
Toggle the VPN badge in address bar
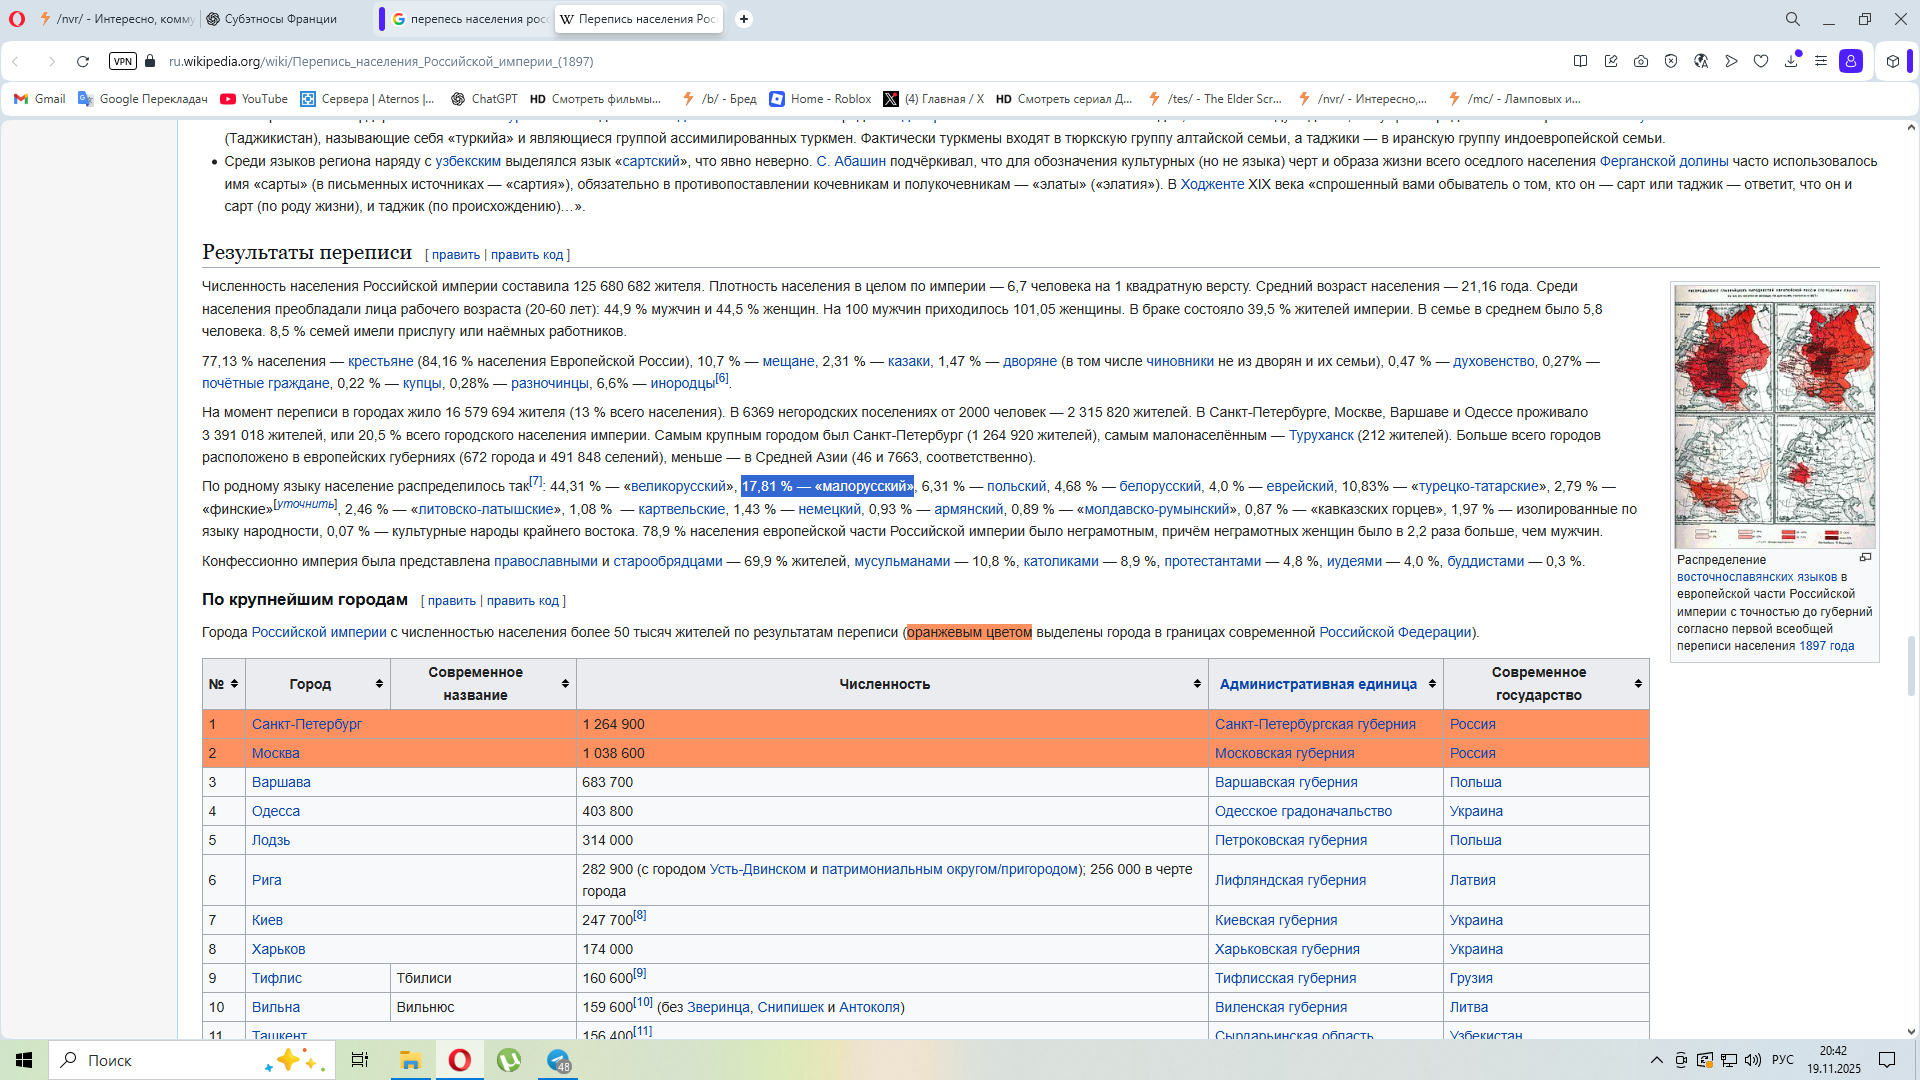click(x=122, y=61)
